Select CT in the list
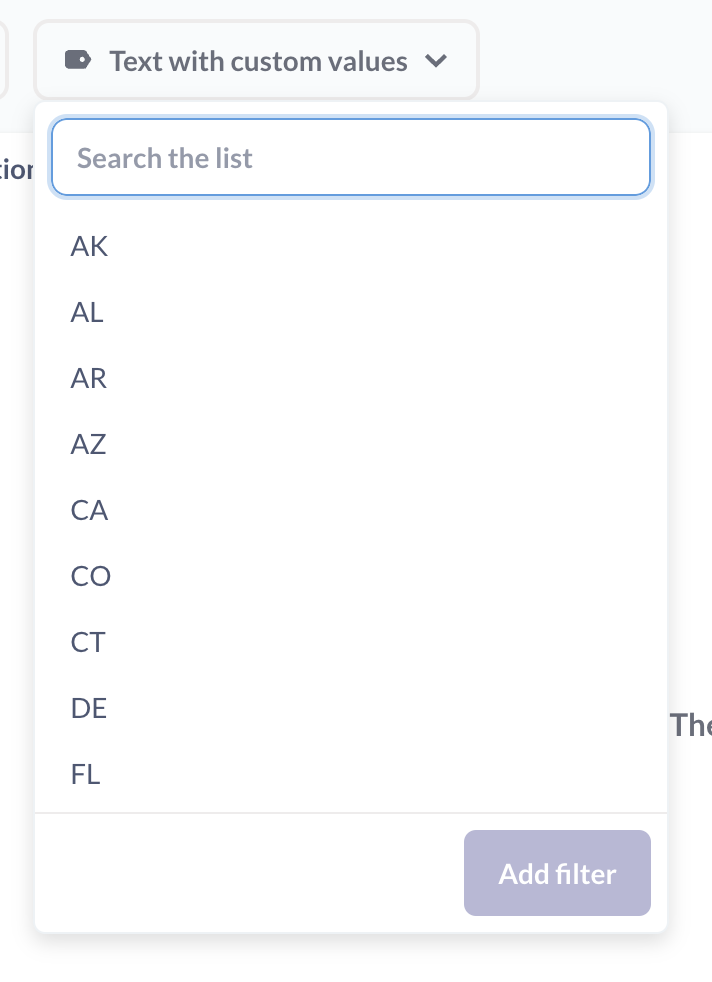Screen dimensions: 712x982 88,642
